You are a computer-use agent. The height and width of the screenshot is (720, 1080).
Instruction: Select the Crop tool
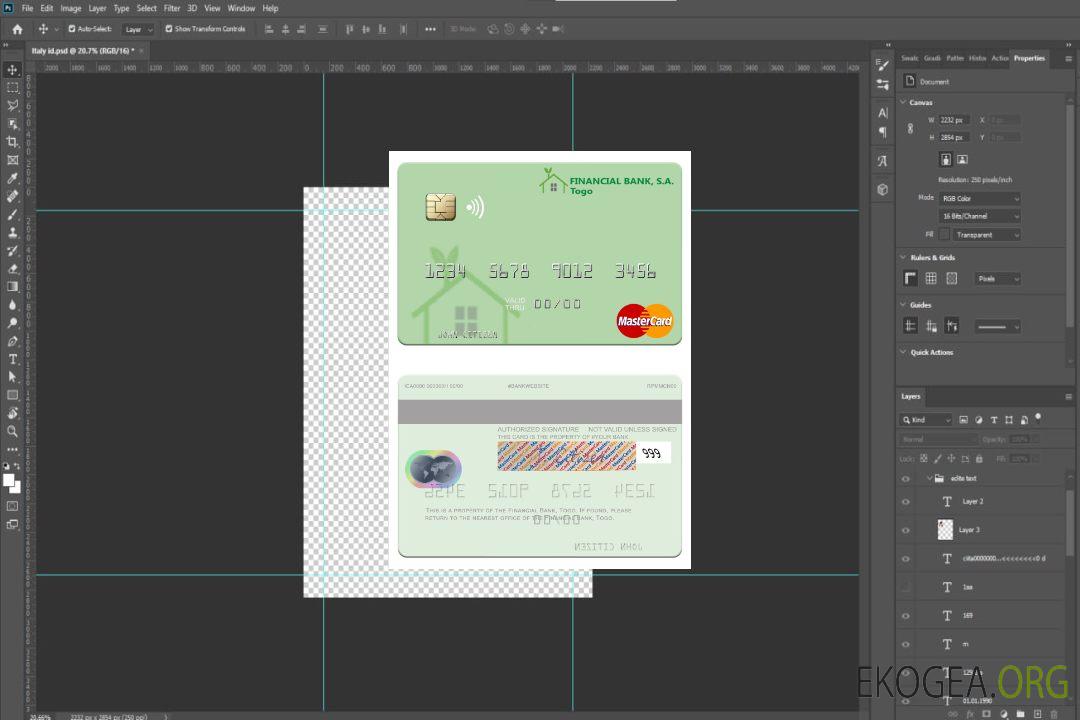[12, 142]
